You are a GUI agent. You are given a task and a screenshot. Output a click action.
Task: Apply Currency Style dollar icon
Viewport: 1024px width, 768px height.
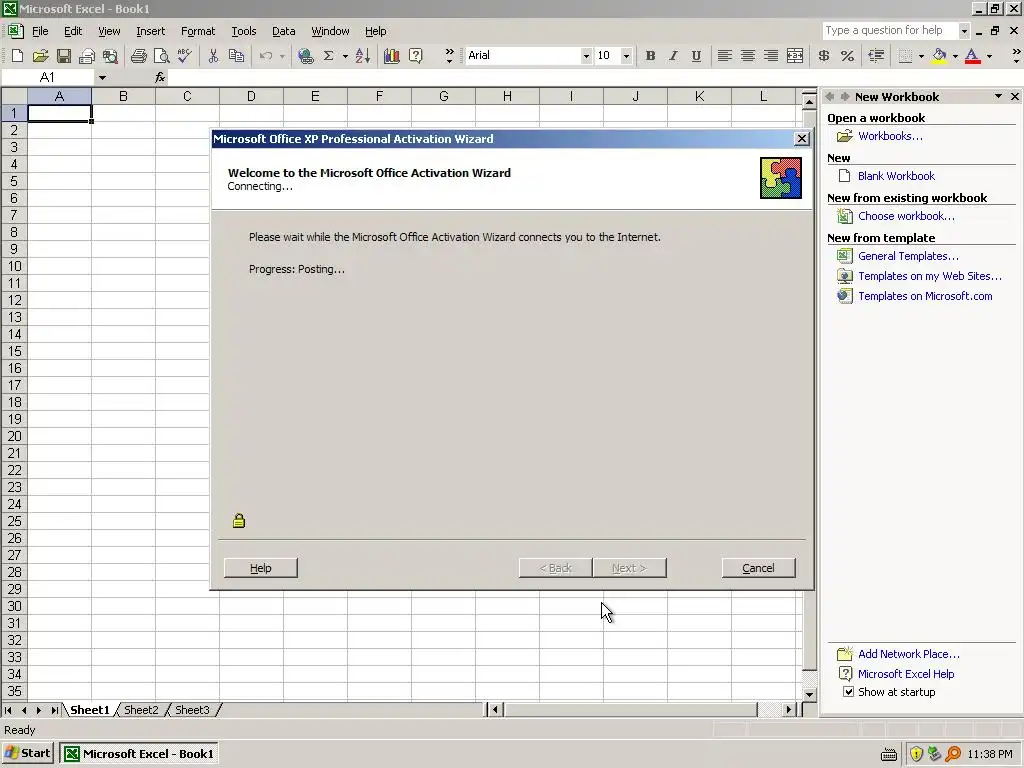[x=824, y=56]
